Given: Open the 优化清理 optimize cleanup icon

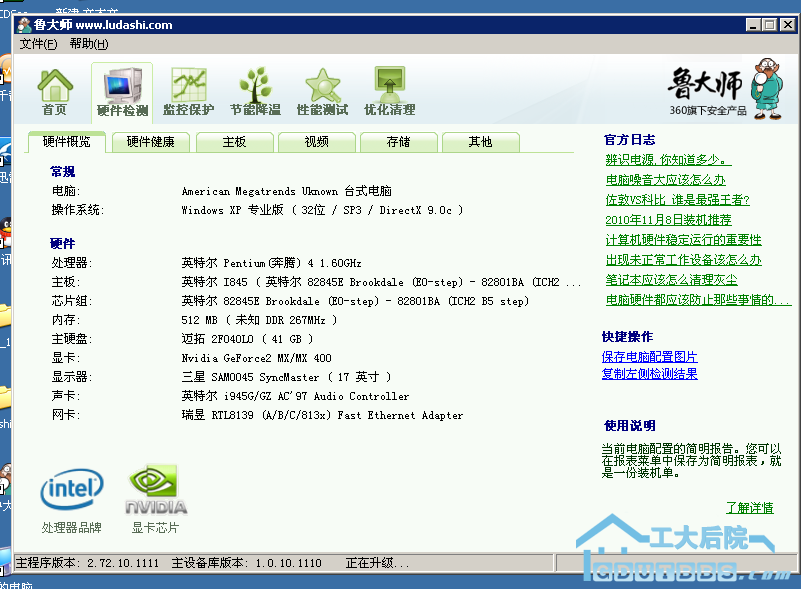Looking at the screenshot, I should (389, 92).
